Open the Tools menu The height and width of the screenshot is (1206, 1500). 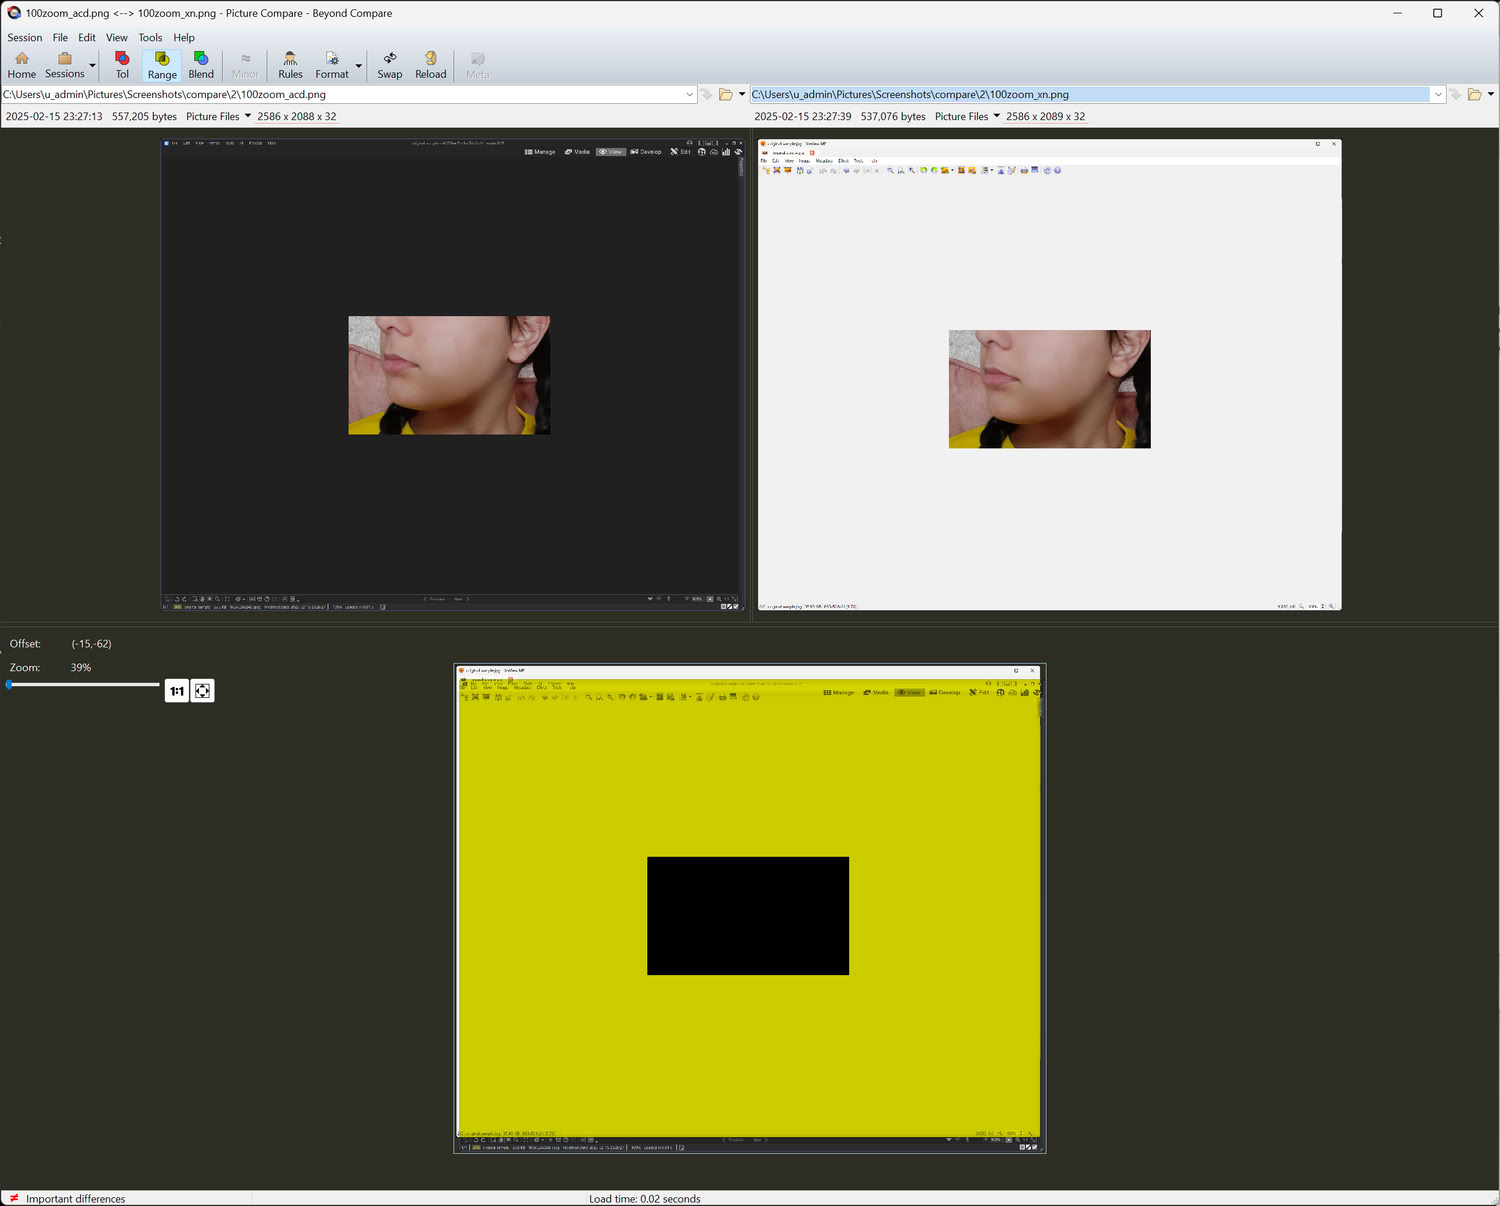pos(150,38)
